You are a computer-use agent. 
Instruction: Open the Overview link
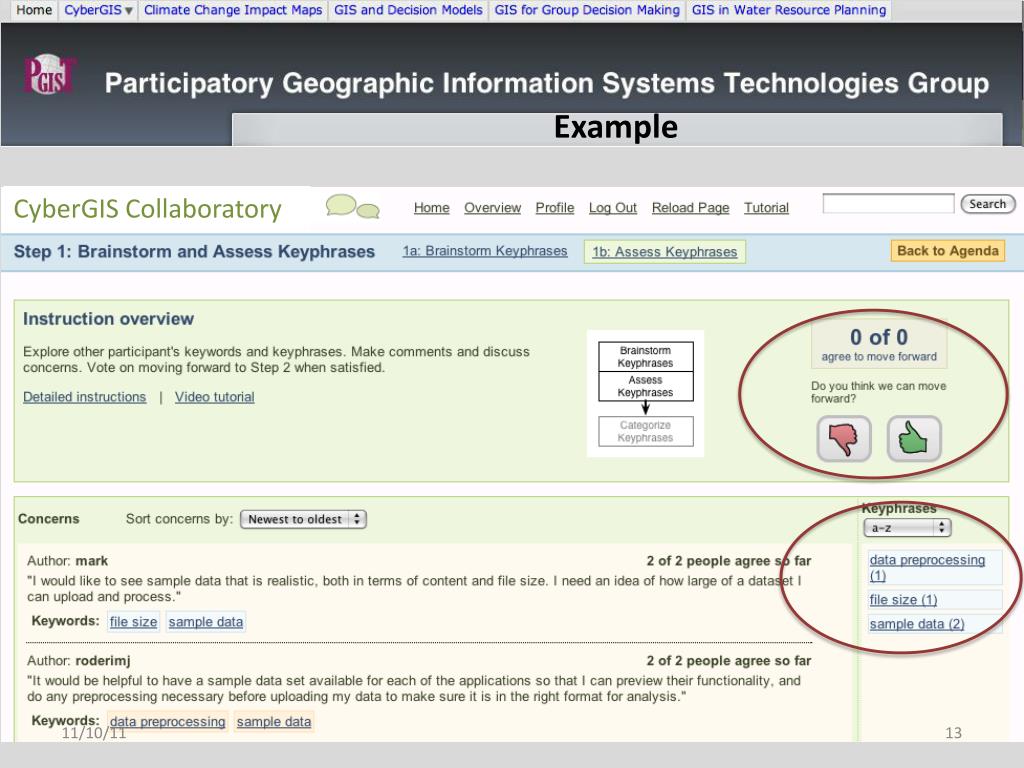(x=492, y=208)
